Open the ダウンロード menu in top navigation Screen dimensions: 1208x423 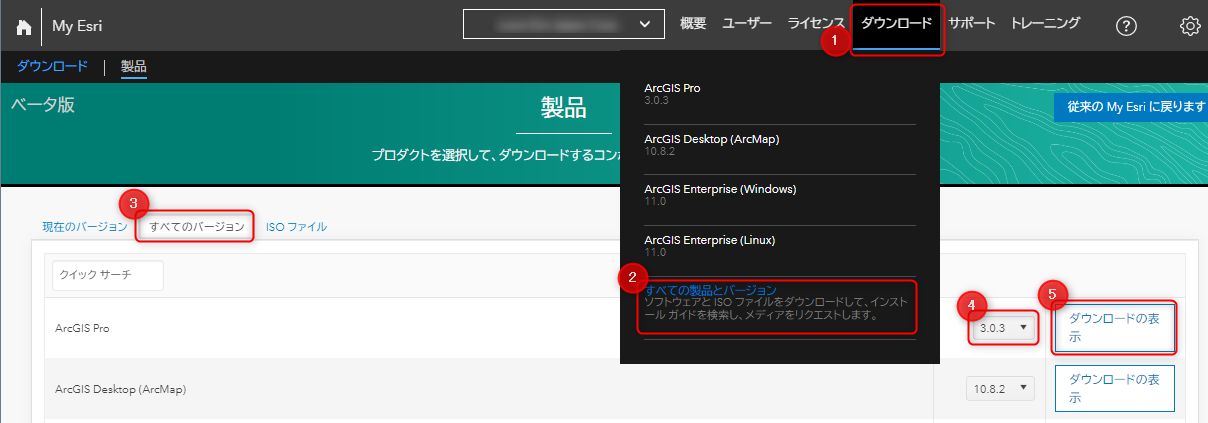(897, 23)
